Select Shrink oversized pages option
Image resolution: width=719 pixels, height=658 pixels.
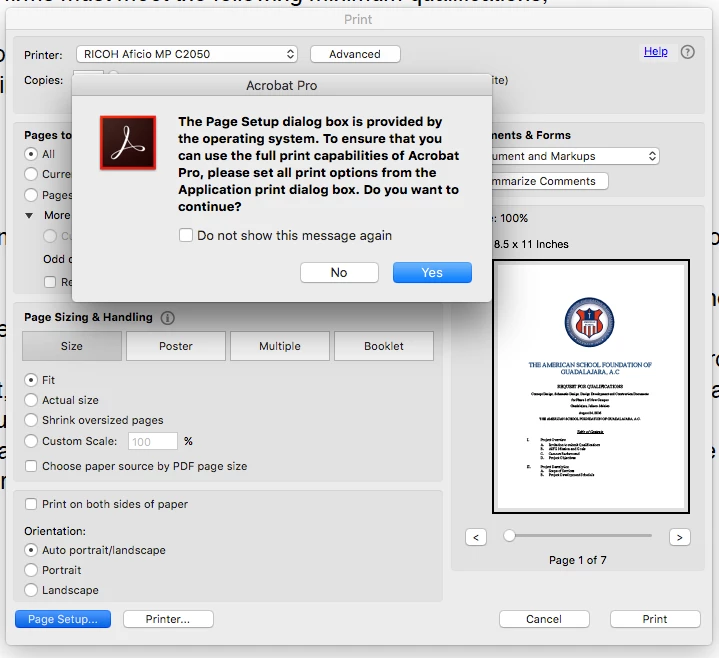[31, 420]
